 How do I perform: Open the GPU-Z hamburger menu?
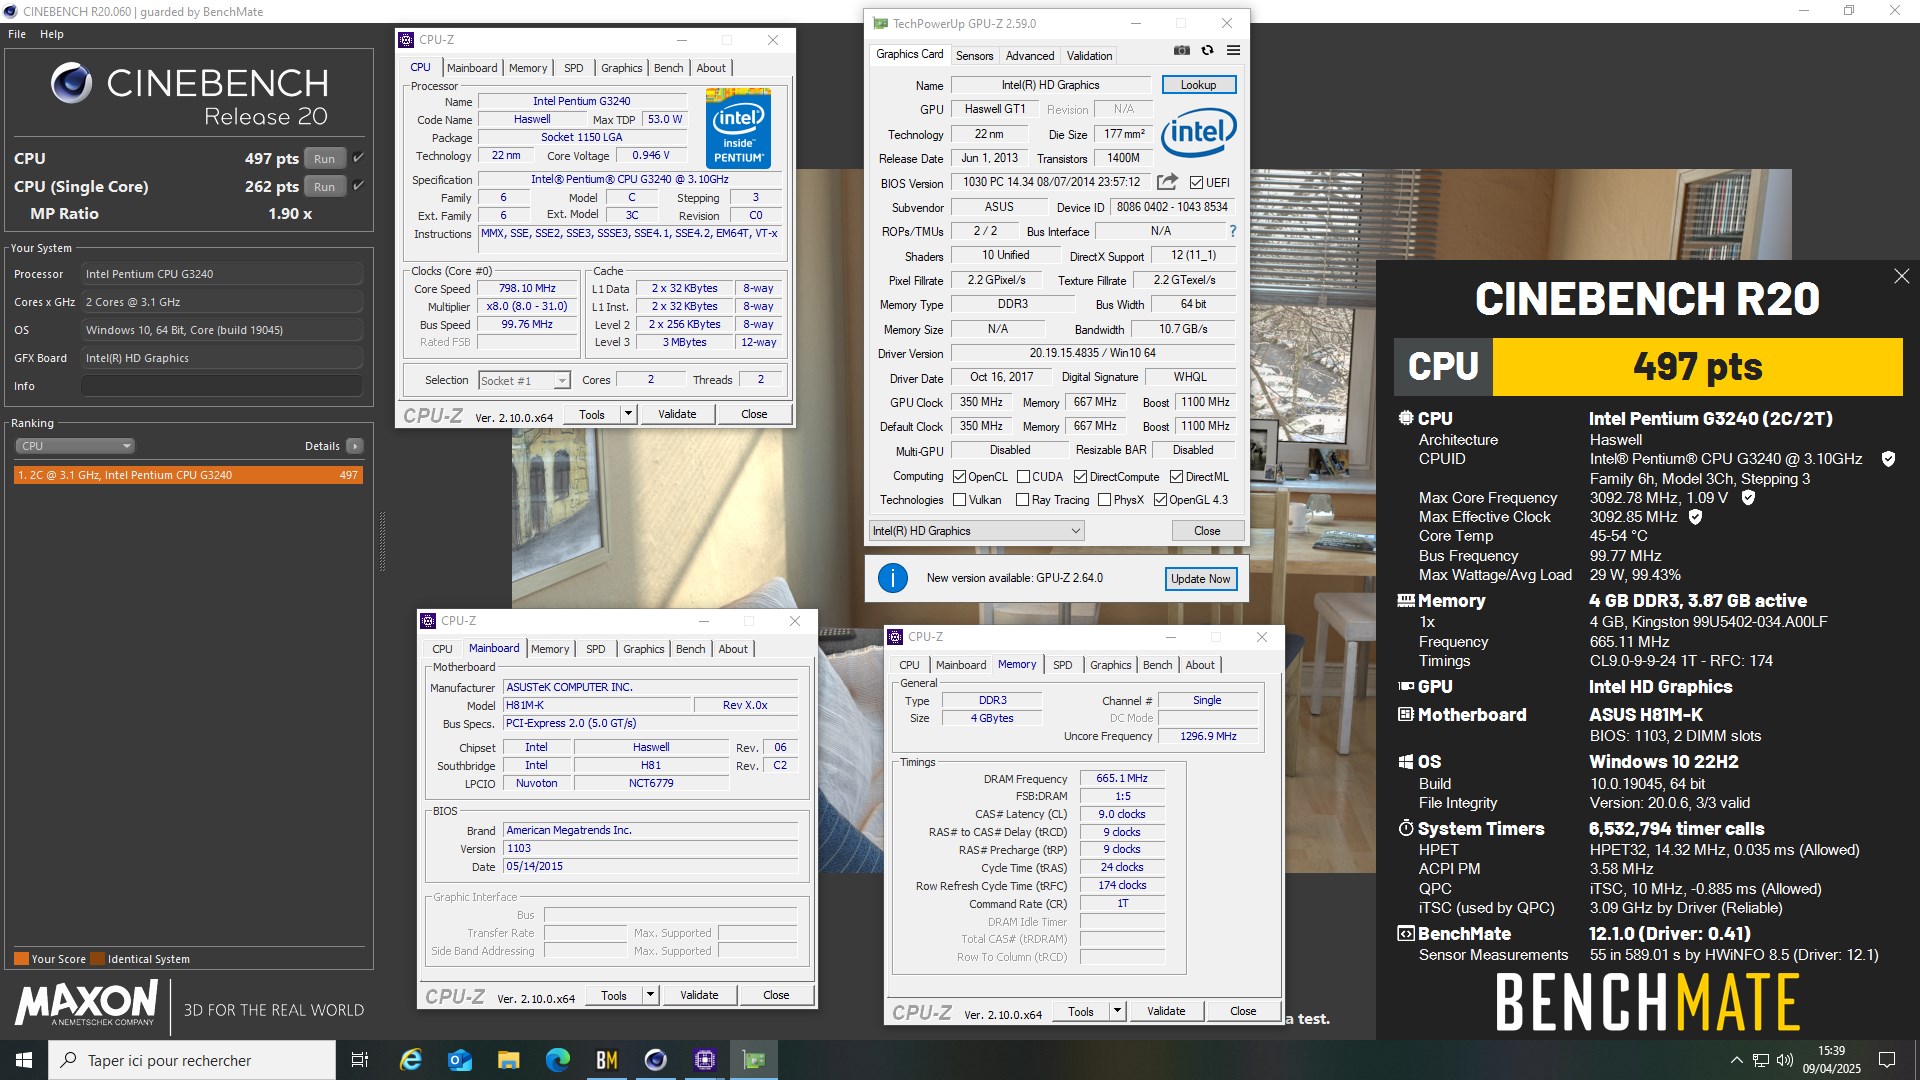[x=1233, y=50]
